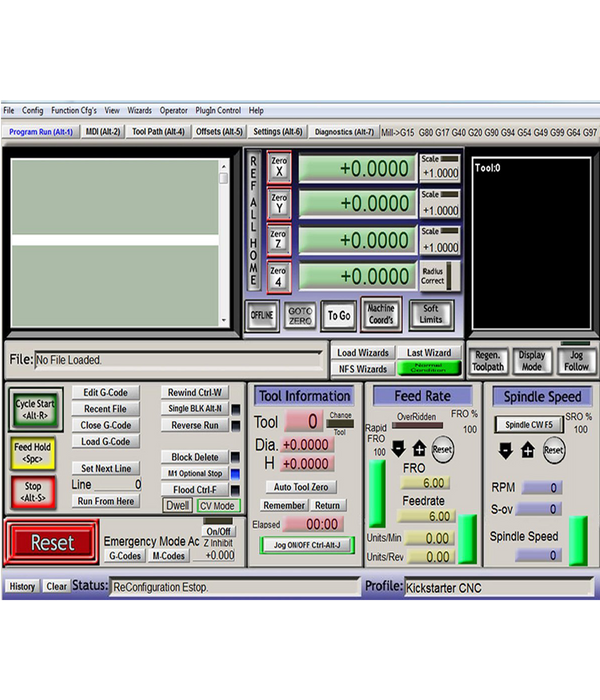
Task: Hit the yellow Feed Hold button
Action: pos(33,452)
